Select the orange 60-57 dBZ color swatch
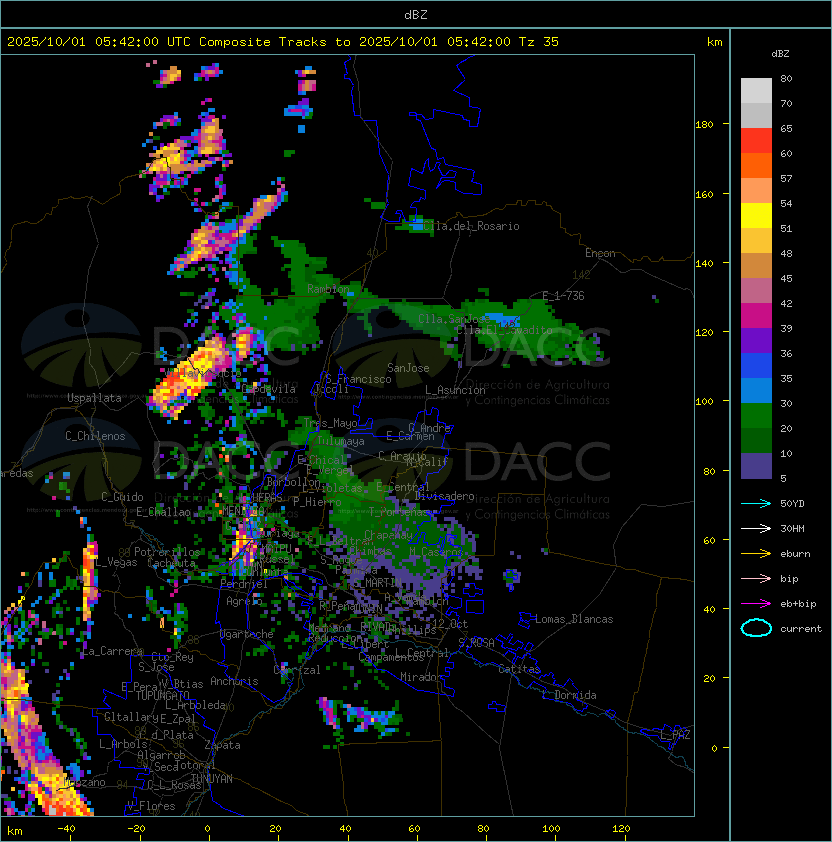The image size is (832, 842). click(x=756, y=165)
